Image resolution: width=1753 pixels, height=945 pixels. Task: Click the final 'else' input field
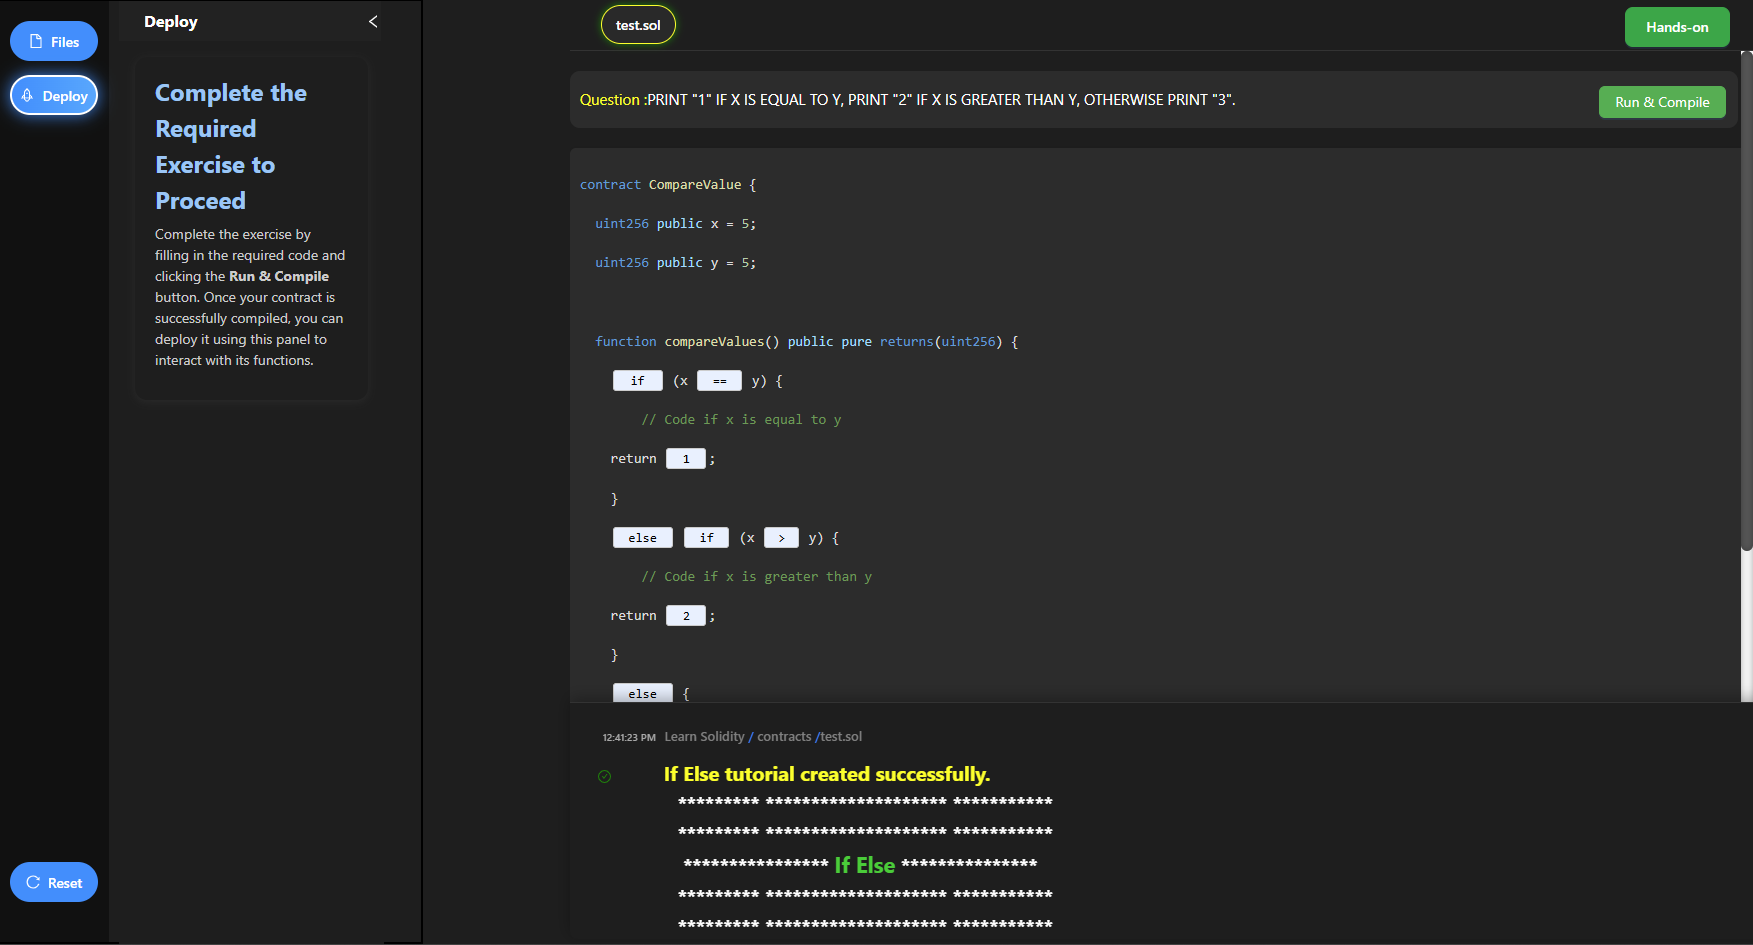(x=642, y=693)
